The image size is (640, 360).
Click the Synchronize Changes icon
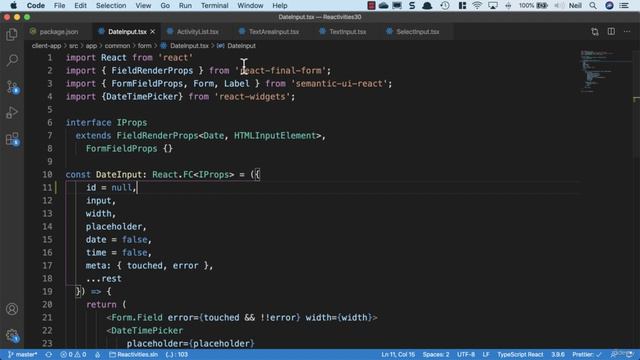point(49,354)
